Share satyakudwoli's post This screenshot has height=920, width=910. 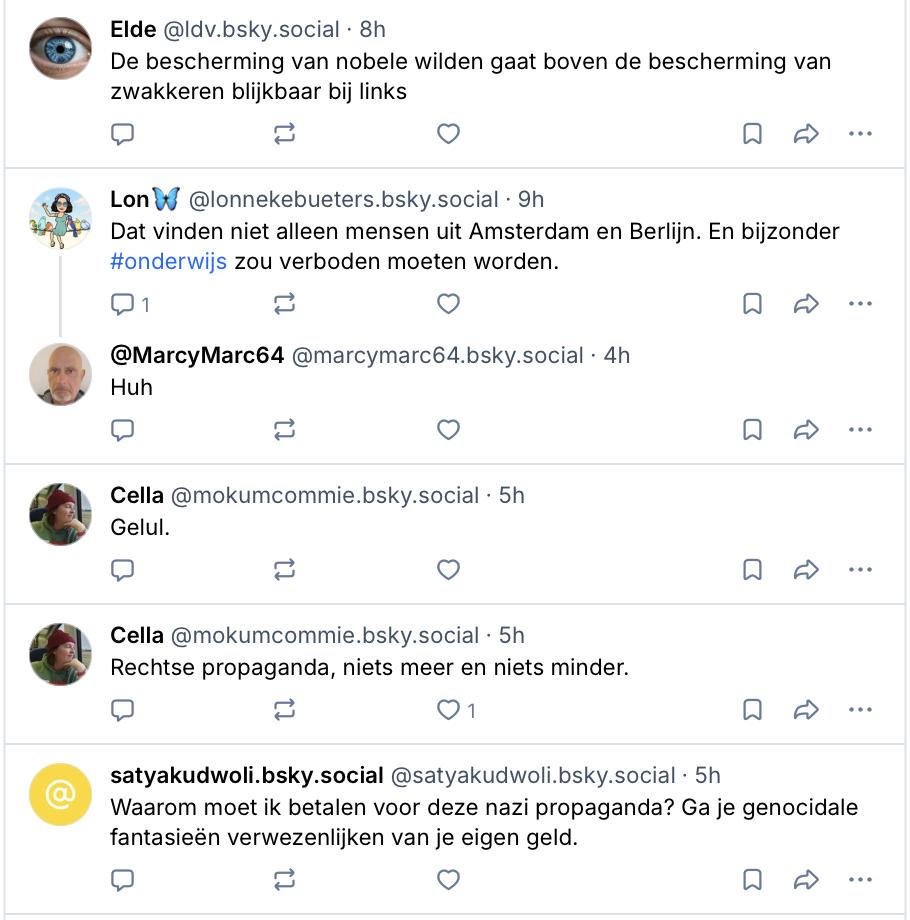[x=806, y=880]
